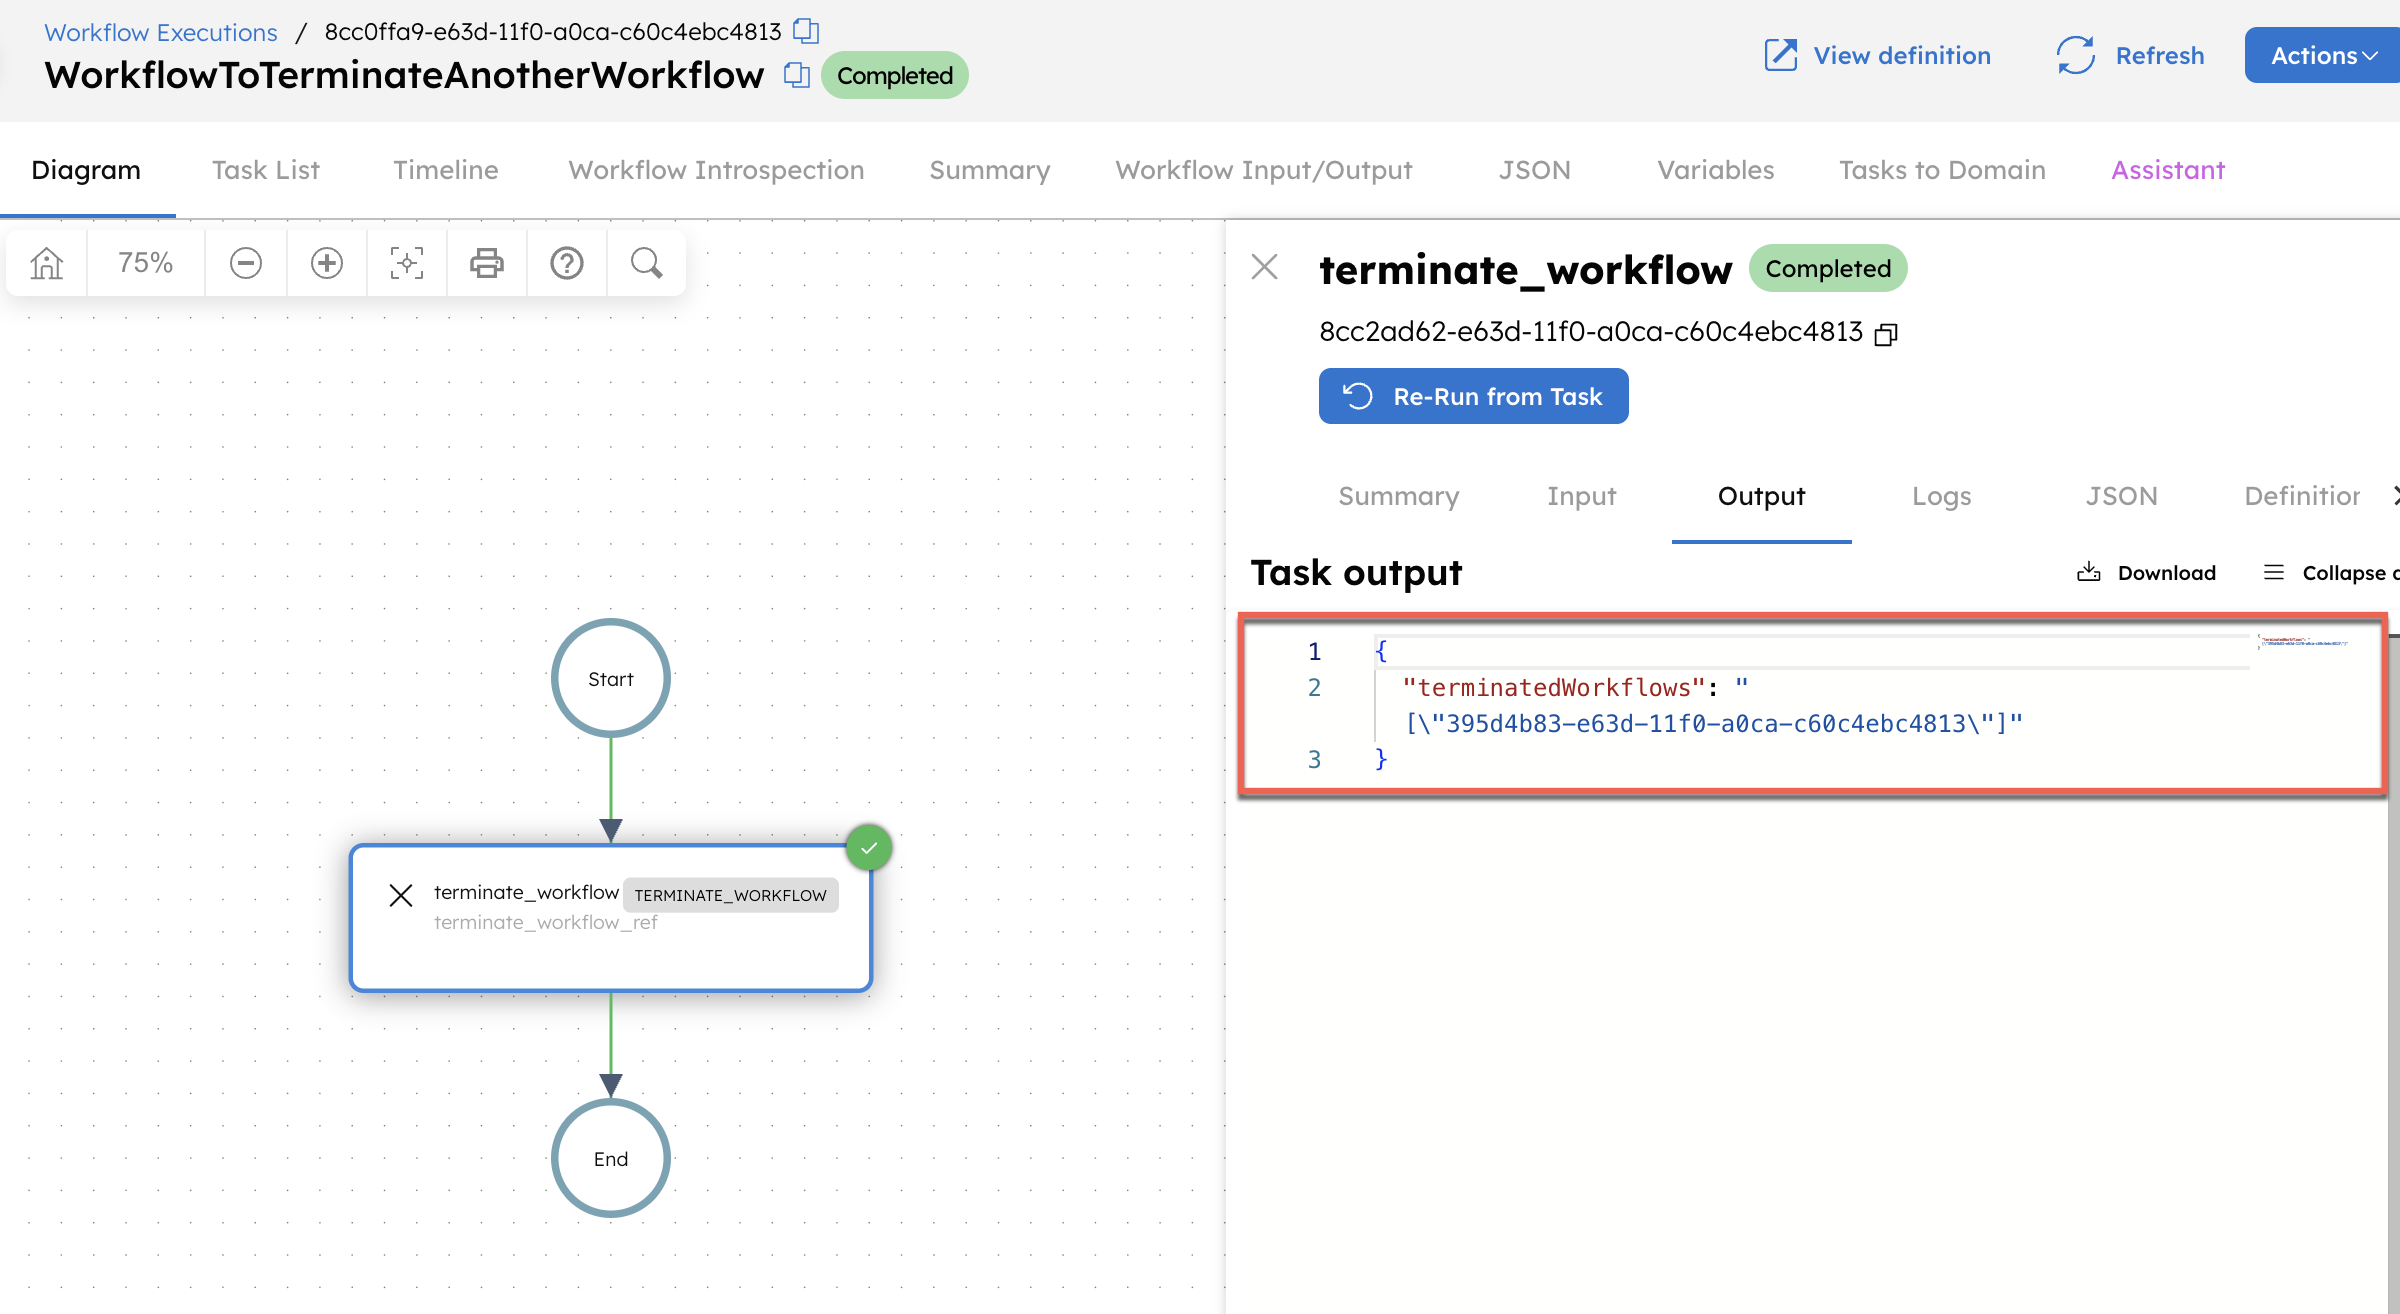Click the 75% zoom level
The width and height of the screenshot is (2400, 1314).
pyautogui.click(x=146, y=263)
